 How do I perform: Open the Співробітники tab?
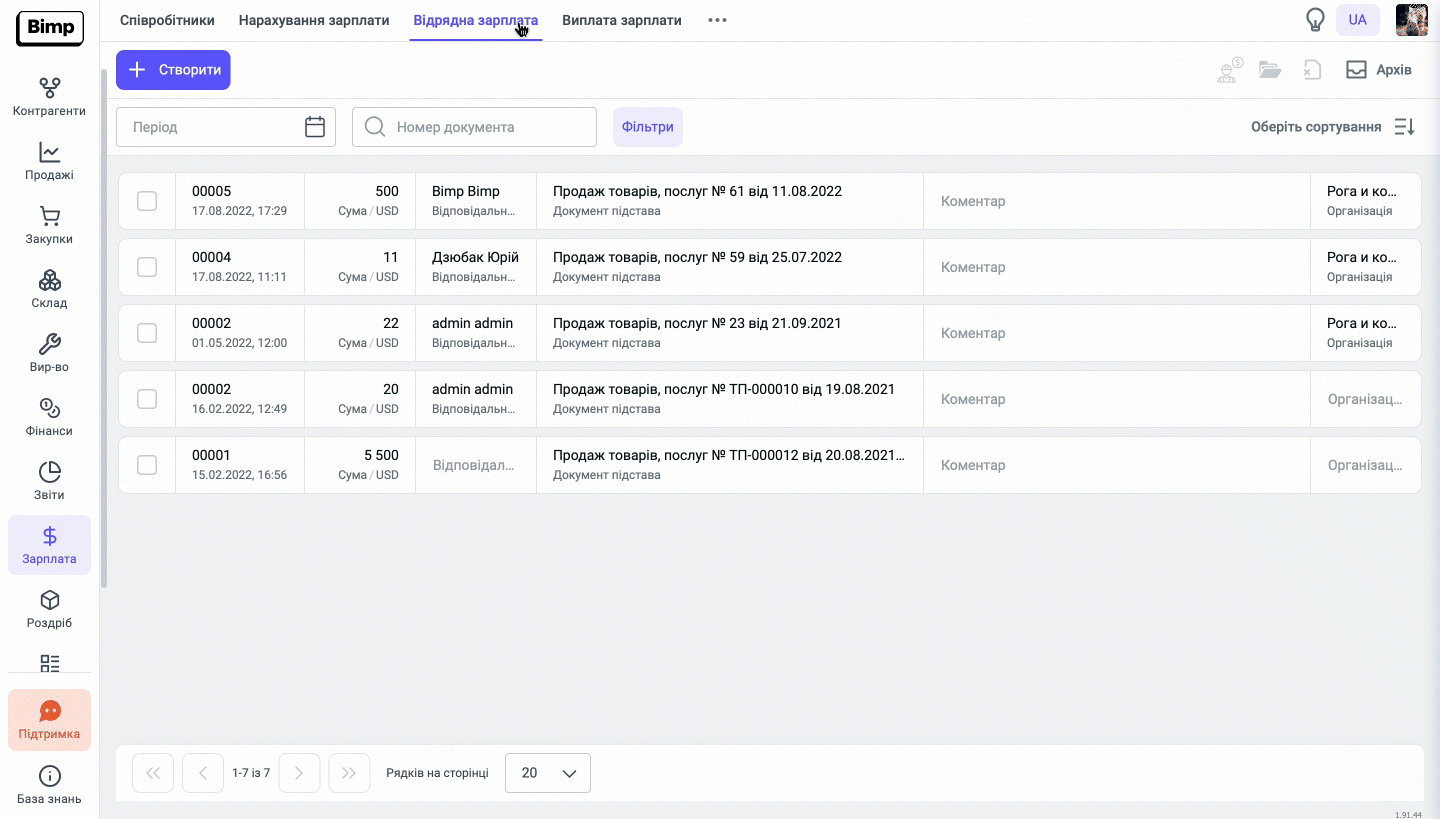(x=167, y=20)
